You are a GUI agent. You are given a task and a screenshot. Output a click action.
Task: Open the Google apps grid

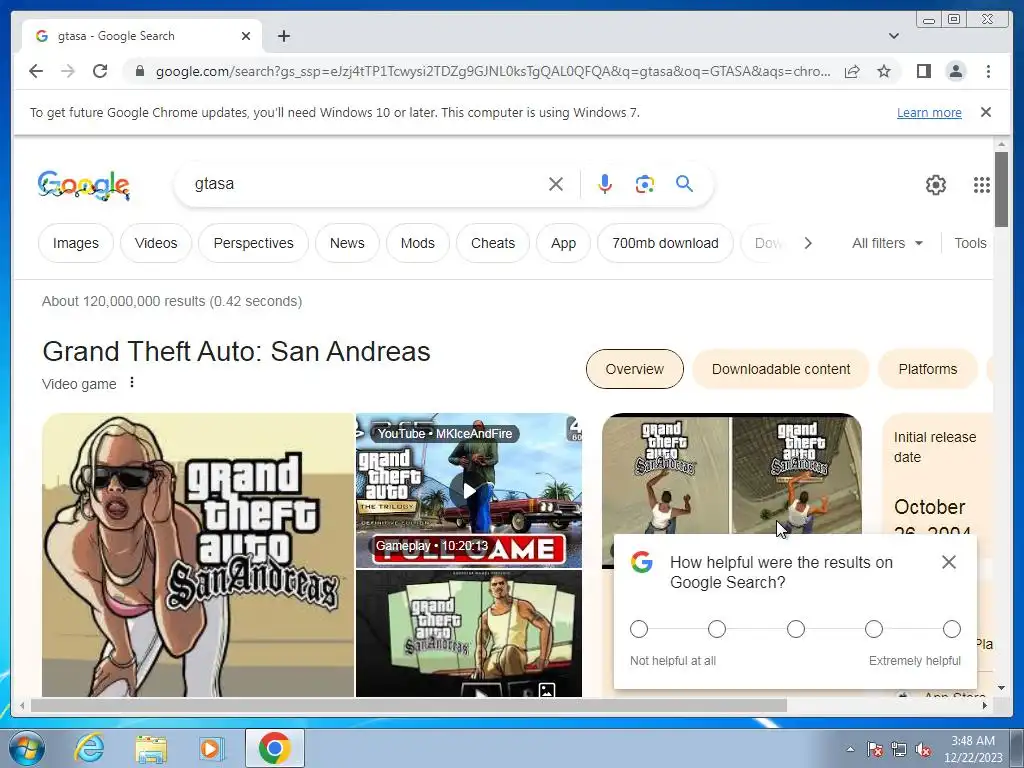point(981,185)
